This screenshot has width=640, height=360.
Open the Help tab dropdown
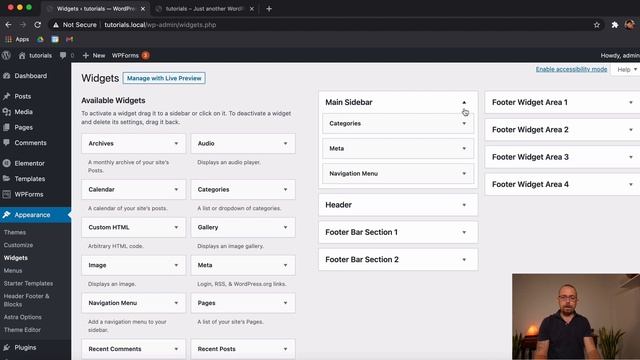627,69
